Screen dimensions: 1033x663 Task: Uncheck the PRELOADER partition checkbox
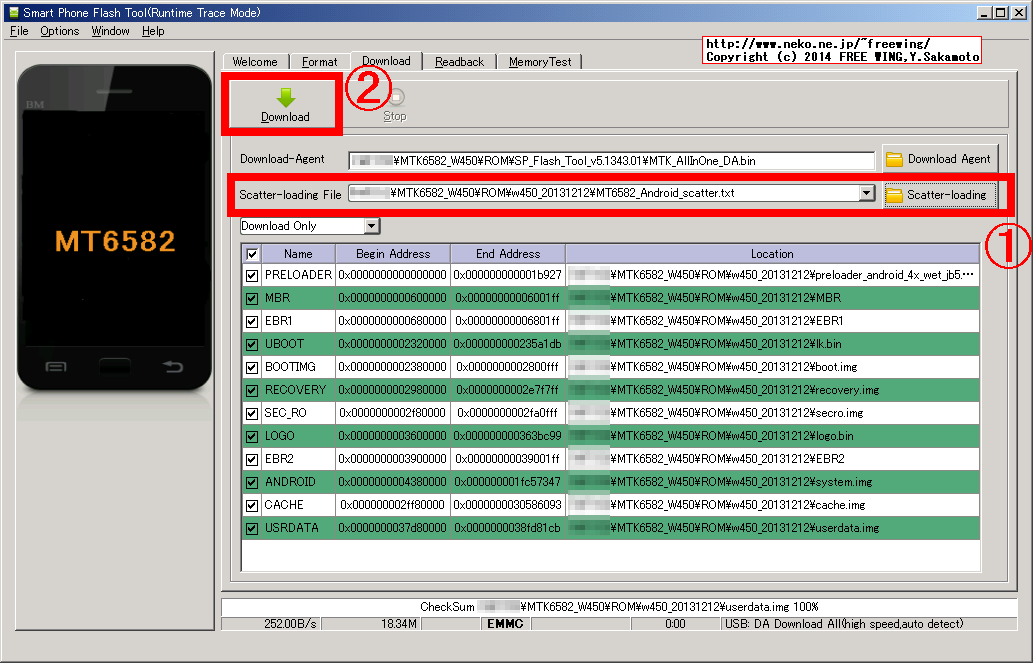click(x=252, y=274)
